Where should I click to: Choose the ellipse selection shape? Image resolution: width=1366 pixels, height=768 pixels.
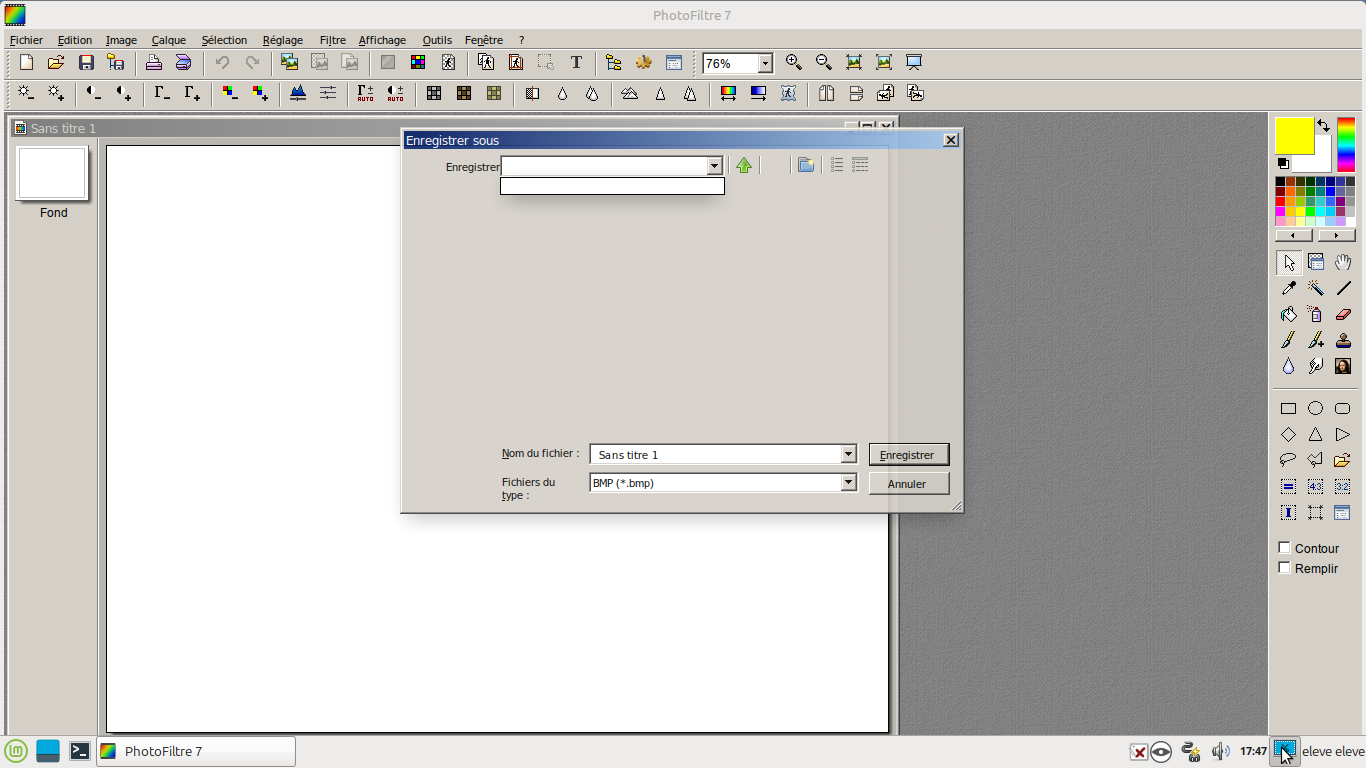tap(1316, 408)
